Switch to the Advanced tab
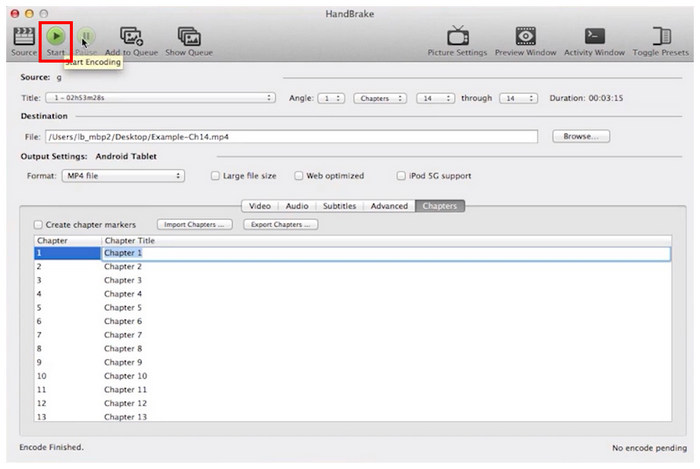 tap(389, 206)
